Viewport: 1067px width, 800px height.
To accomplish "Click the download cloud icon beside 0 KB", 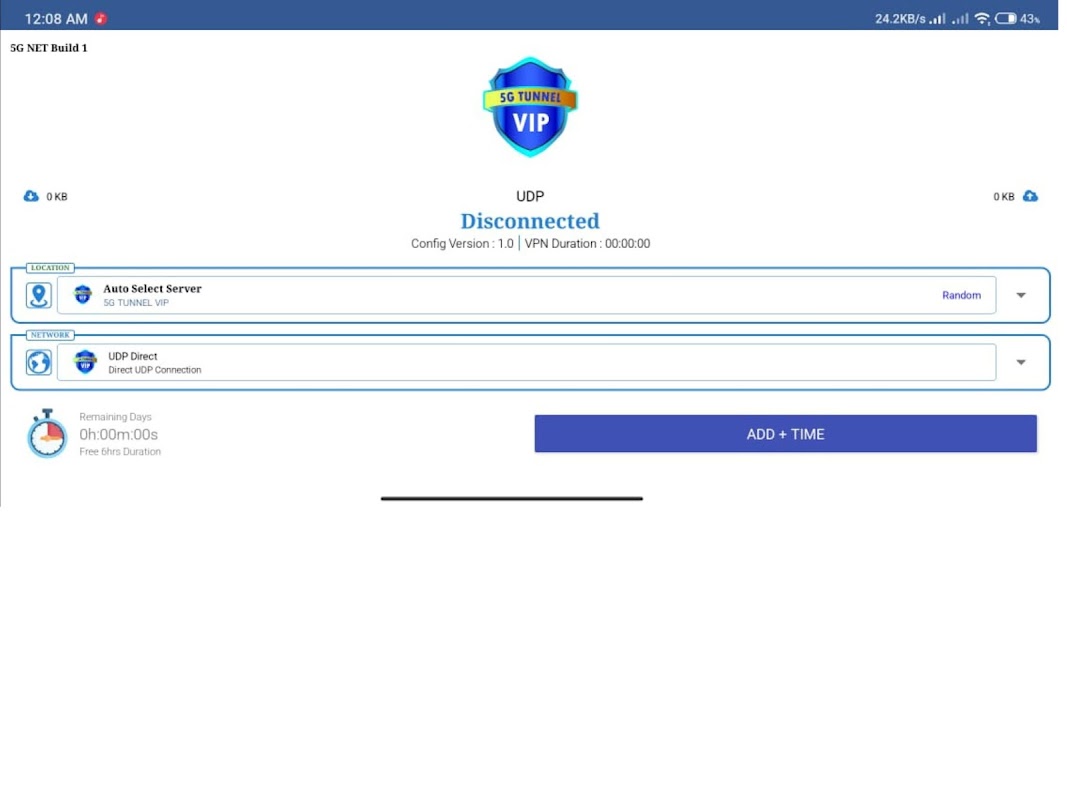I will point(31,197).
